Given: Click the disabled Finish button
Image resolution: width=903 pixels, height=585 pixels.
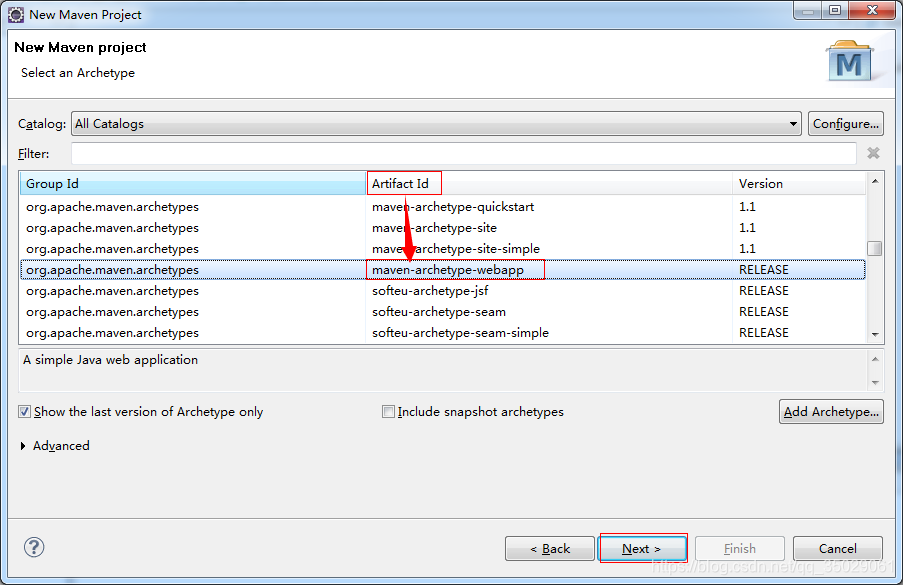Looking at the screenshot, I should point(739,549).
